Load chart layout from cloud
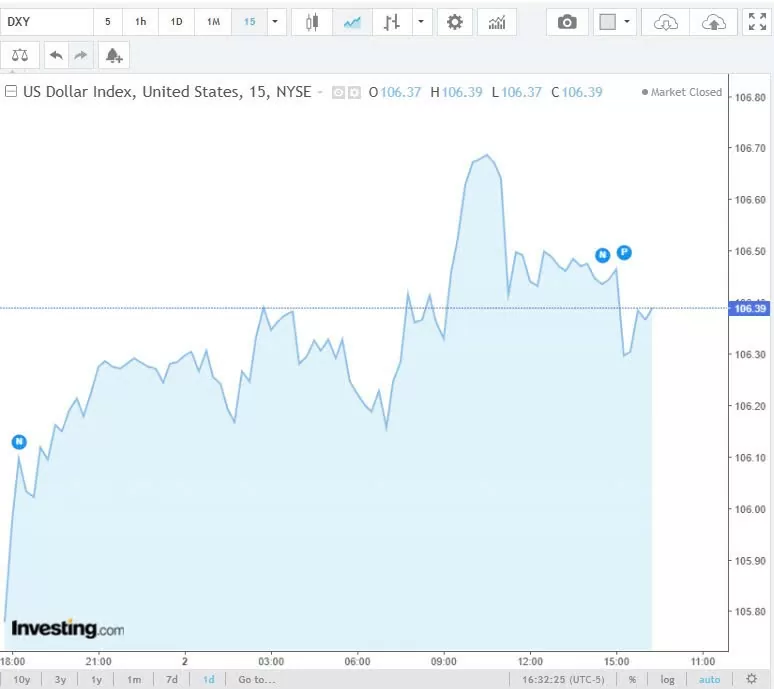The height and width of the screenshot is (689, 774). (666, 21)
